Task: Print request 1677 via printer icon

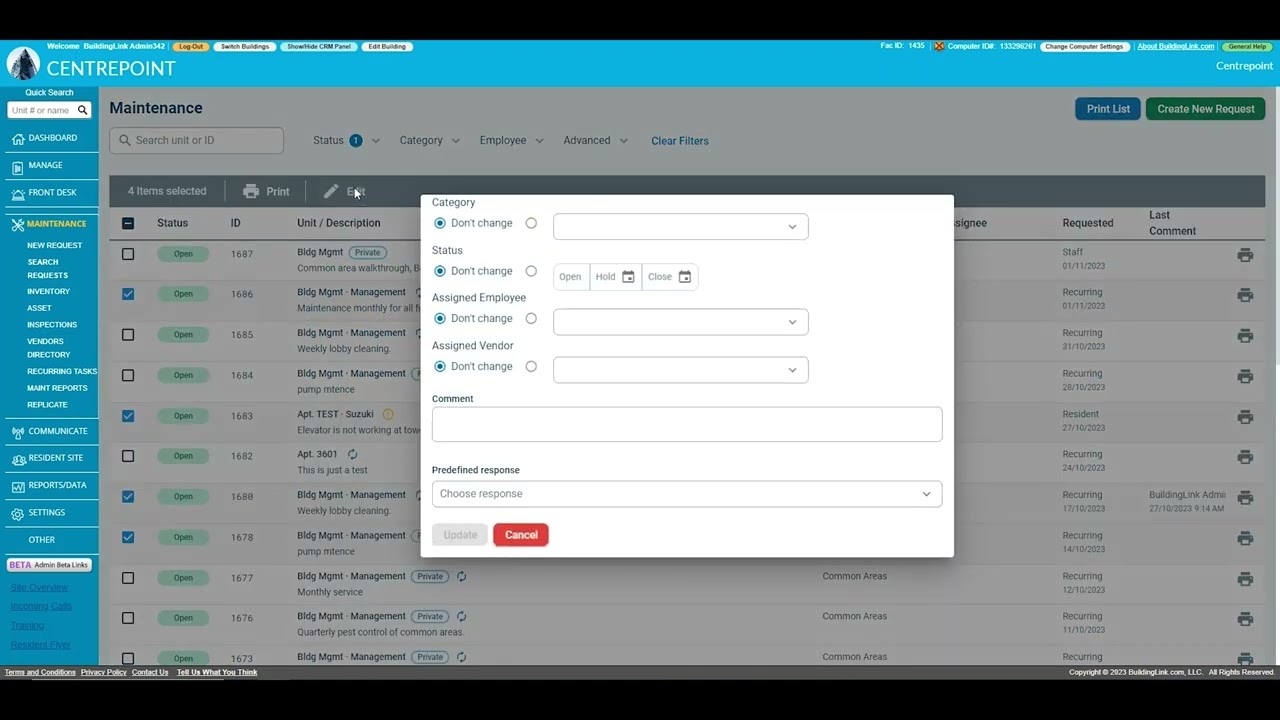Action: pos(1245,579)
